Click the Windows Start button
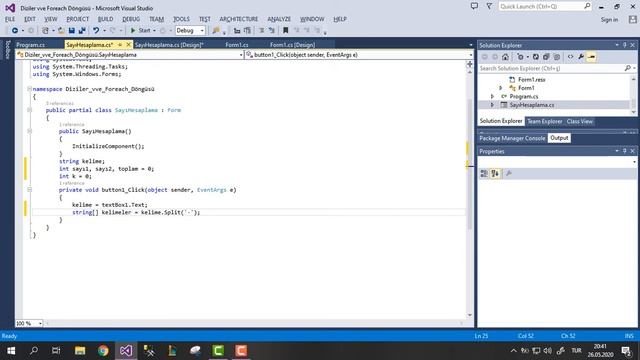Viewport: 640px width, 360px height. (11, 351)
